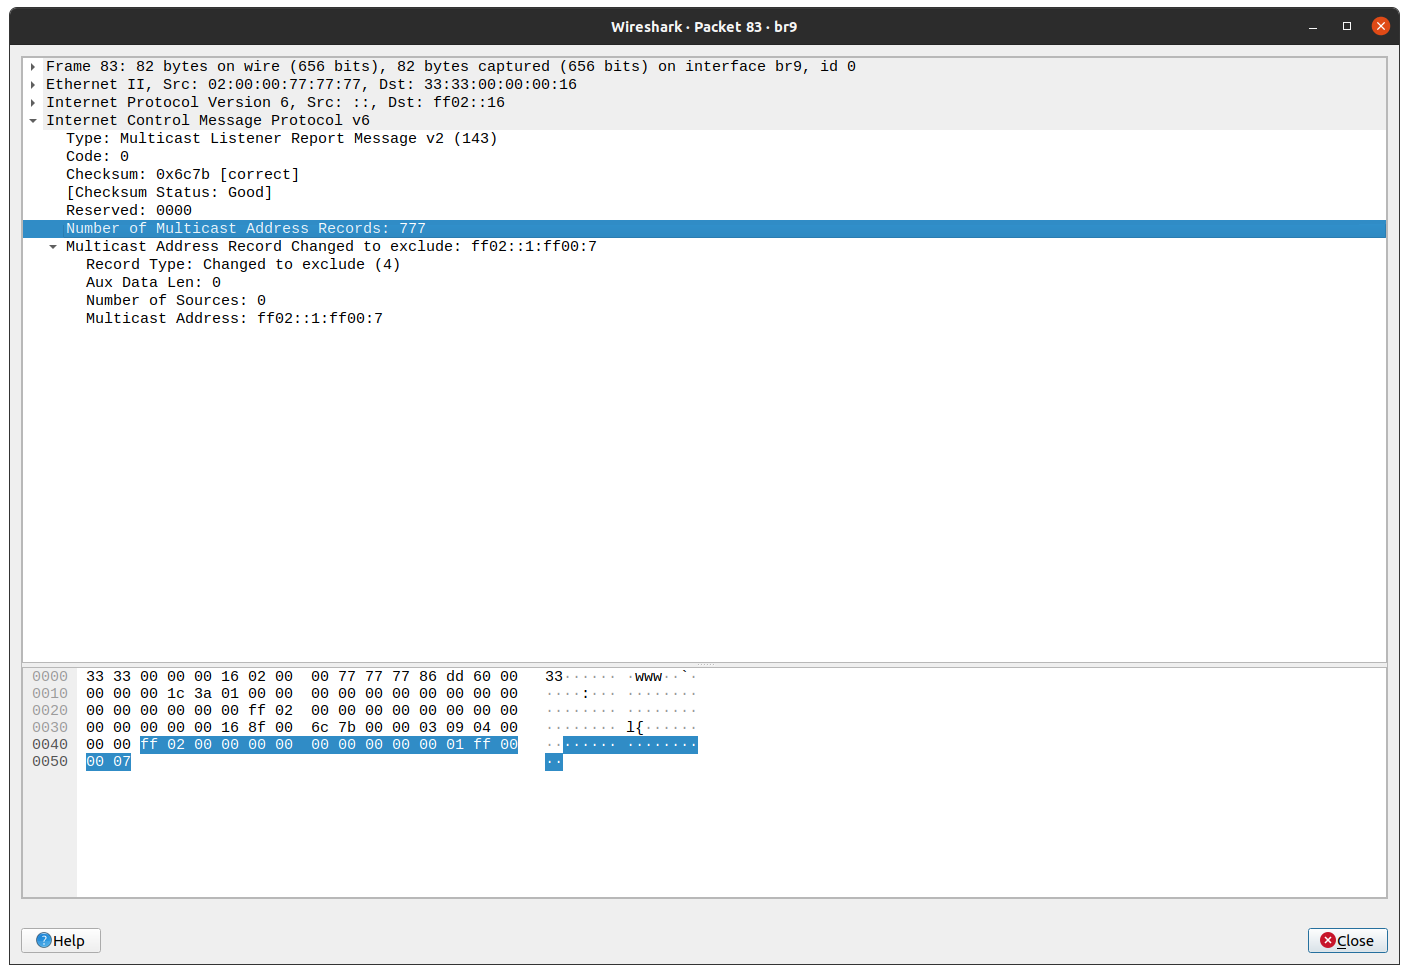Expand the Frame 83 tree node
Viewport: 1409px width, 974px height.
click(x=33, y=66)
